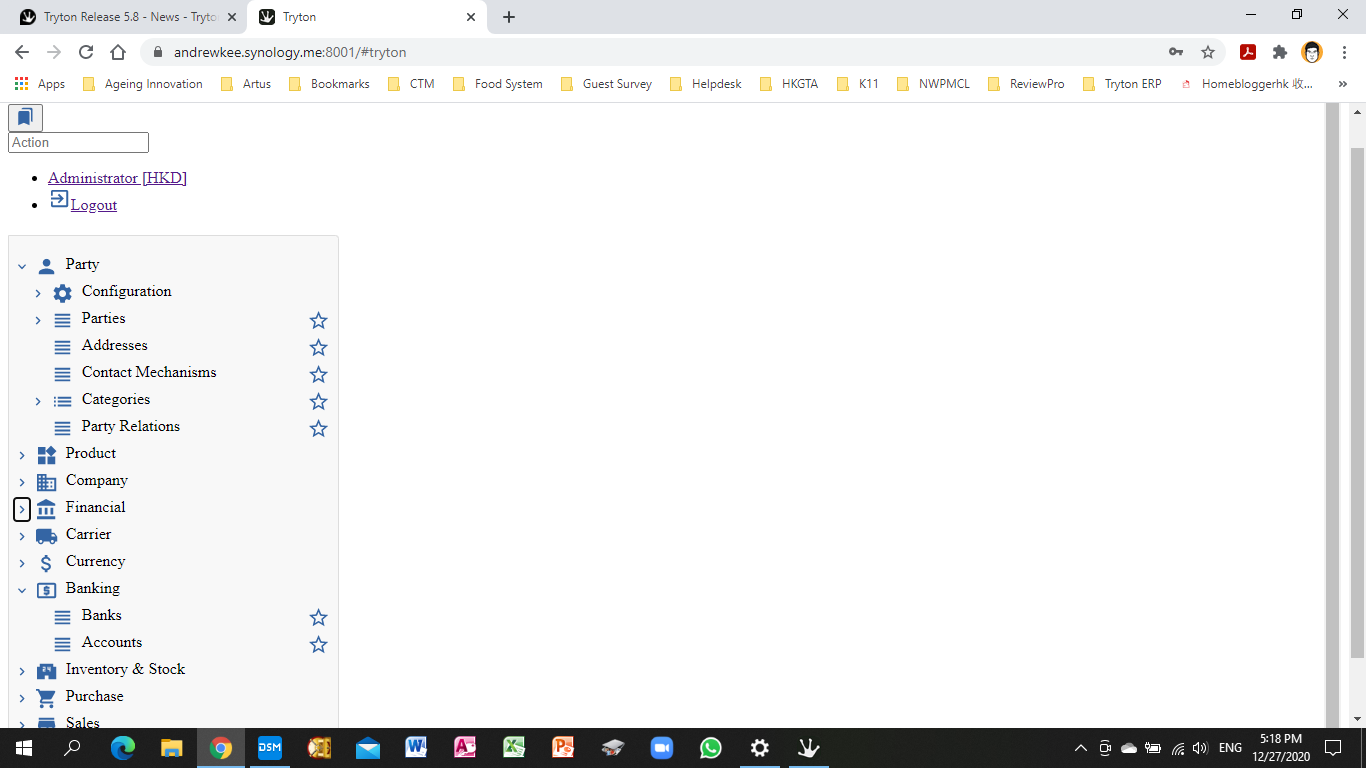
Task: Toggle favorite star for Addresses
Action: 318,347
